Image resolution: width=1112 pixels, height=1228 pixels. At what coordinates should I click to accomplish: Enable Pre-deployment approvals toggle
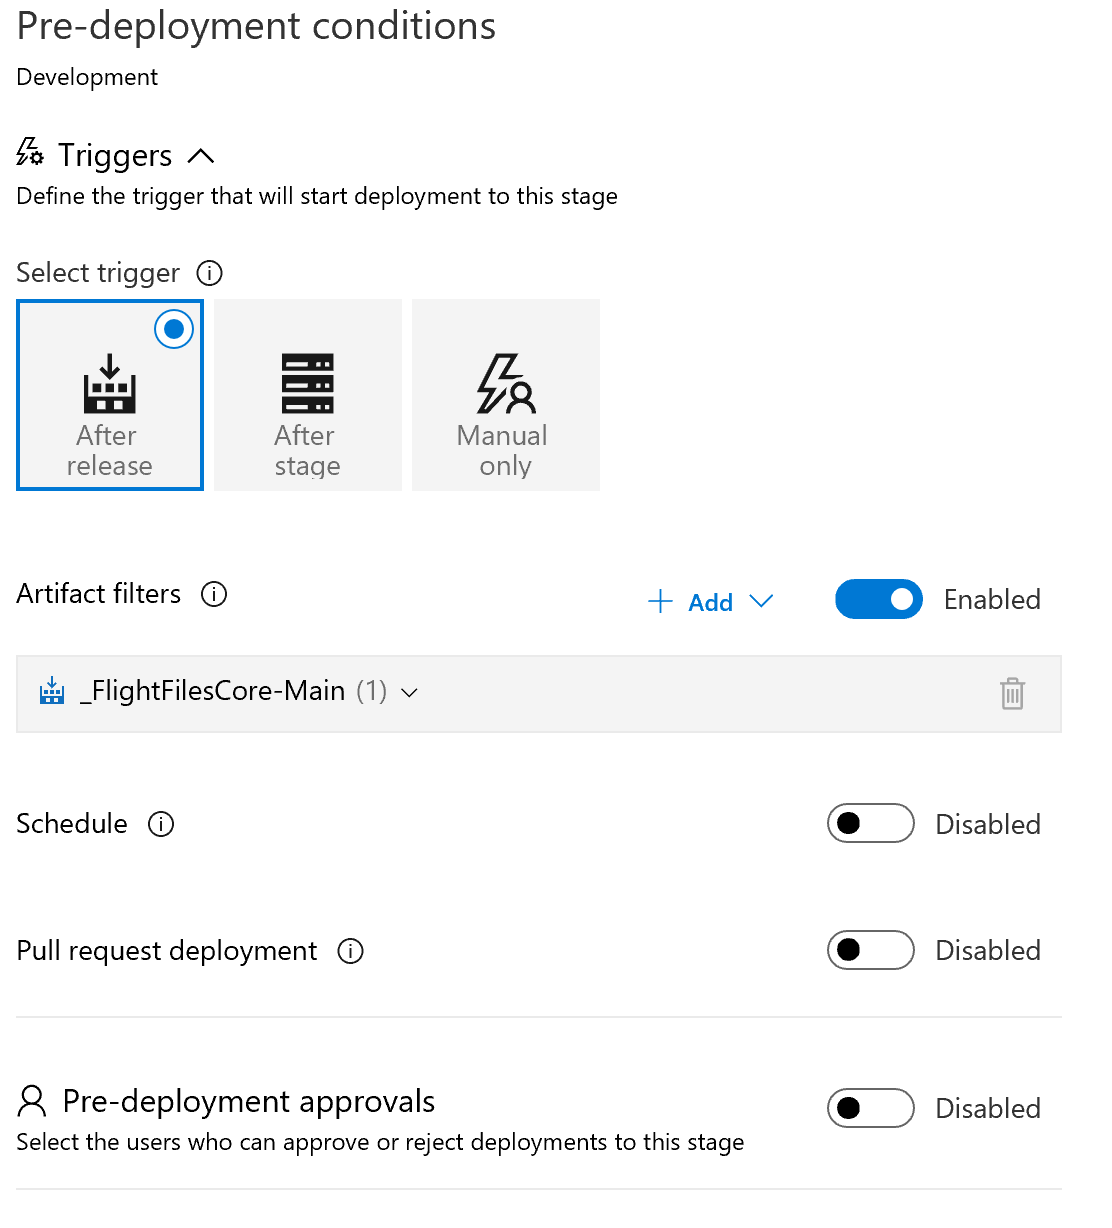click(x=871, y=1108)
